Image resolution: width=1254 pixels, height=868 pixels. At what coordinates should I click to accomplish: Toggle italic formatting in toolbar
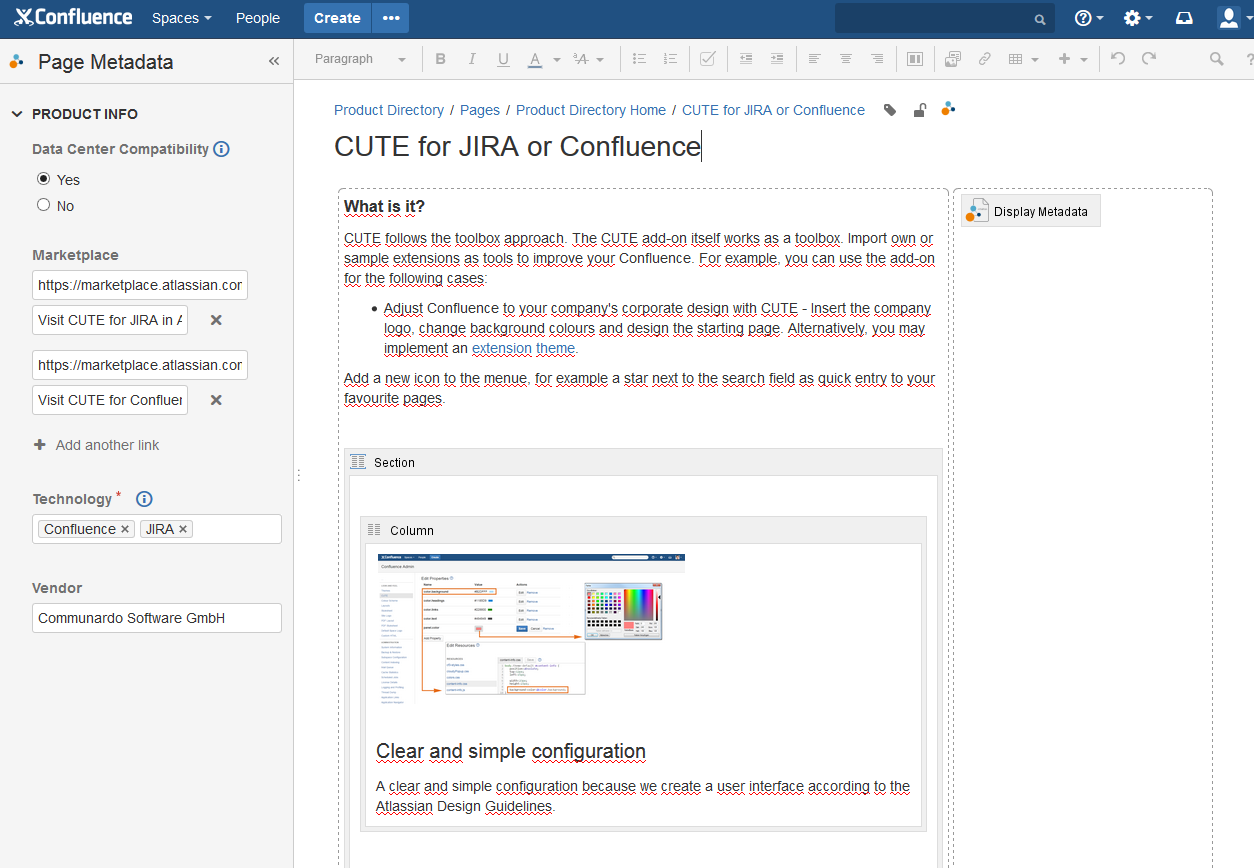[472, 59]
